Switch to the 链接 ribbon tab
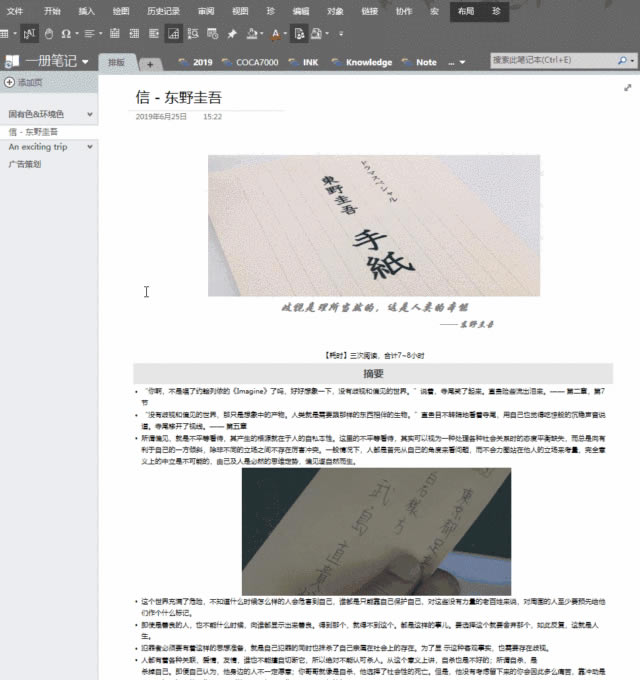Viewport: 640px width, 680px height. pos(369,11)
